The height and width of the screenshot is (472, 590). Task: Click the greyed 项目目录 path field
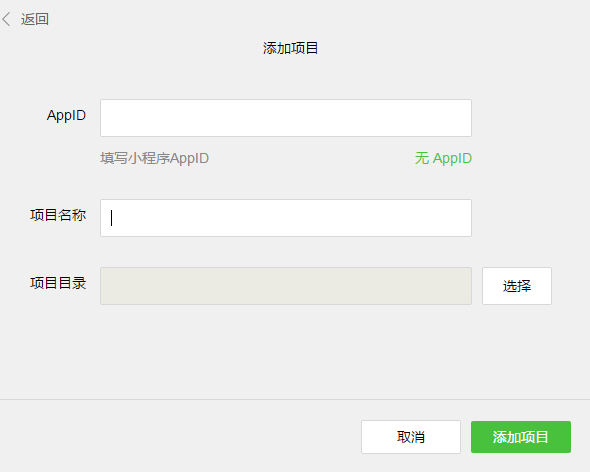pos(286,286)
